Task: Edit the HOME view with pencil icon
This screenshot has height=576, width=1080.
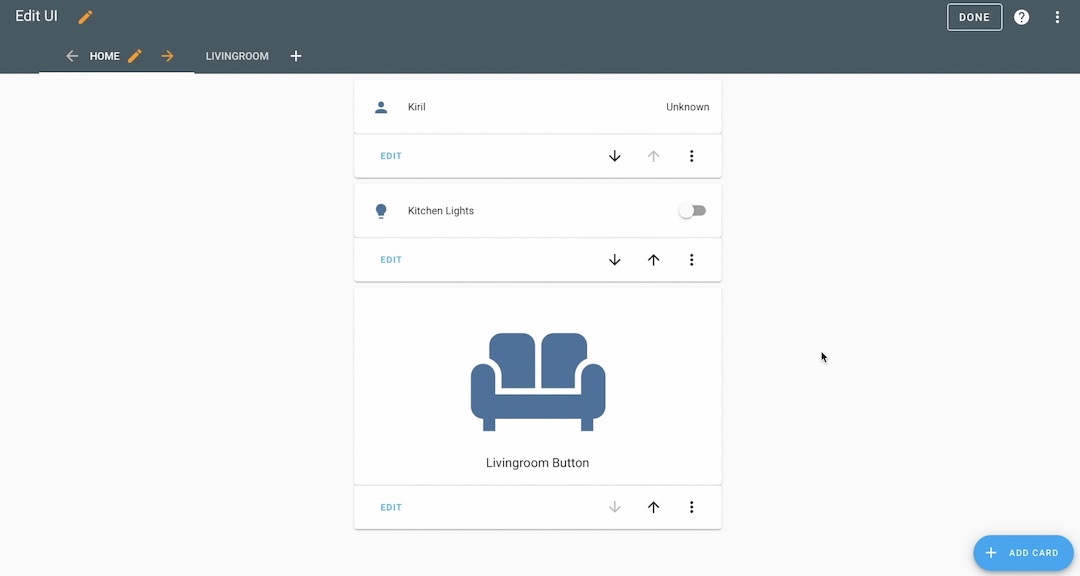Action: coord(135,56)
